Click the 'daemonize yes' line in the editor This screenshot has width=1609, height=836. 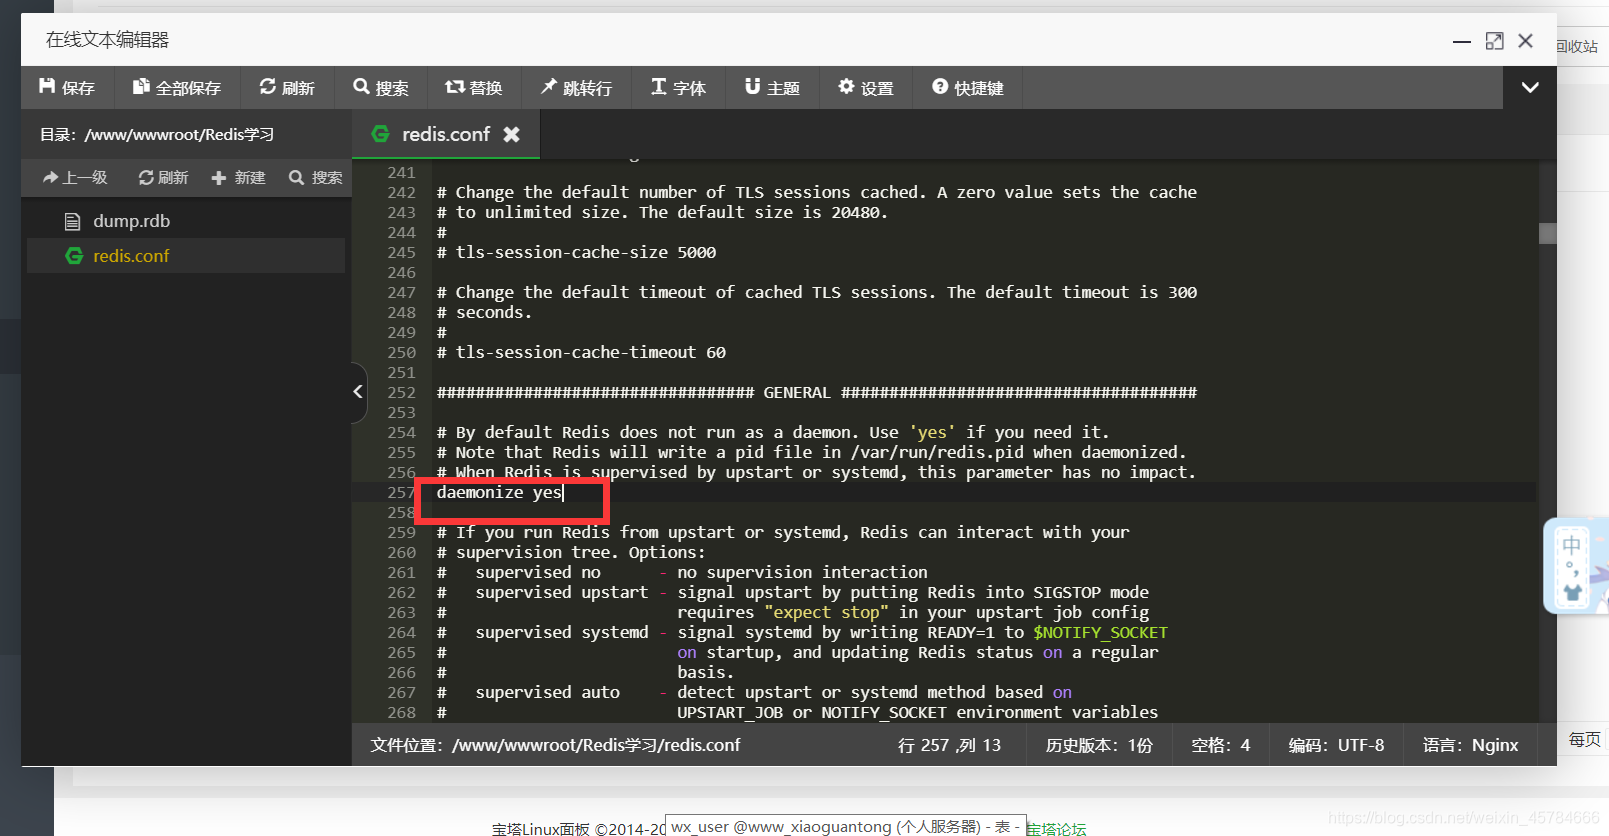coord(500,492)
